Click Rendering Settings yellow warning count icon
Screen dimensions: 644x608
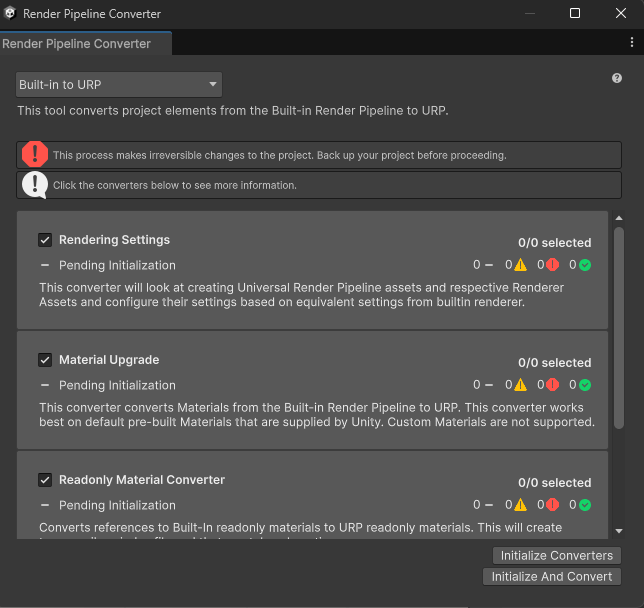pos(520,265)
